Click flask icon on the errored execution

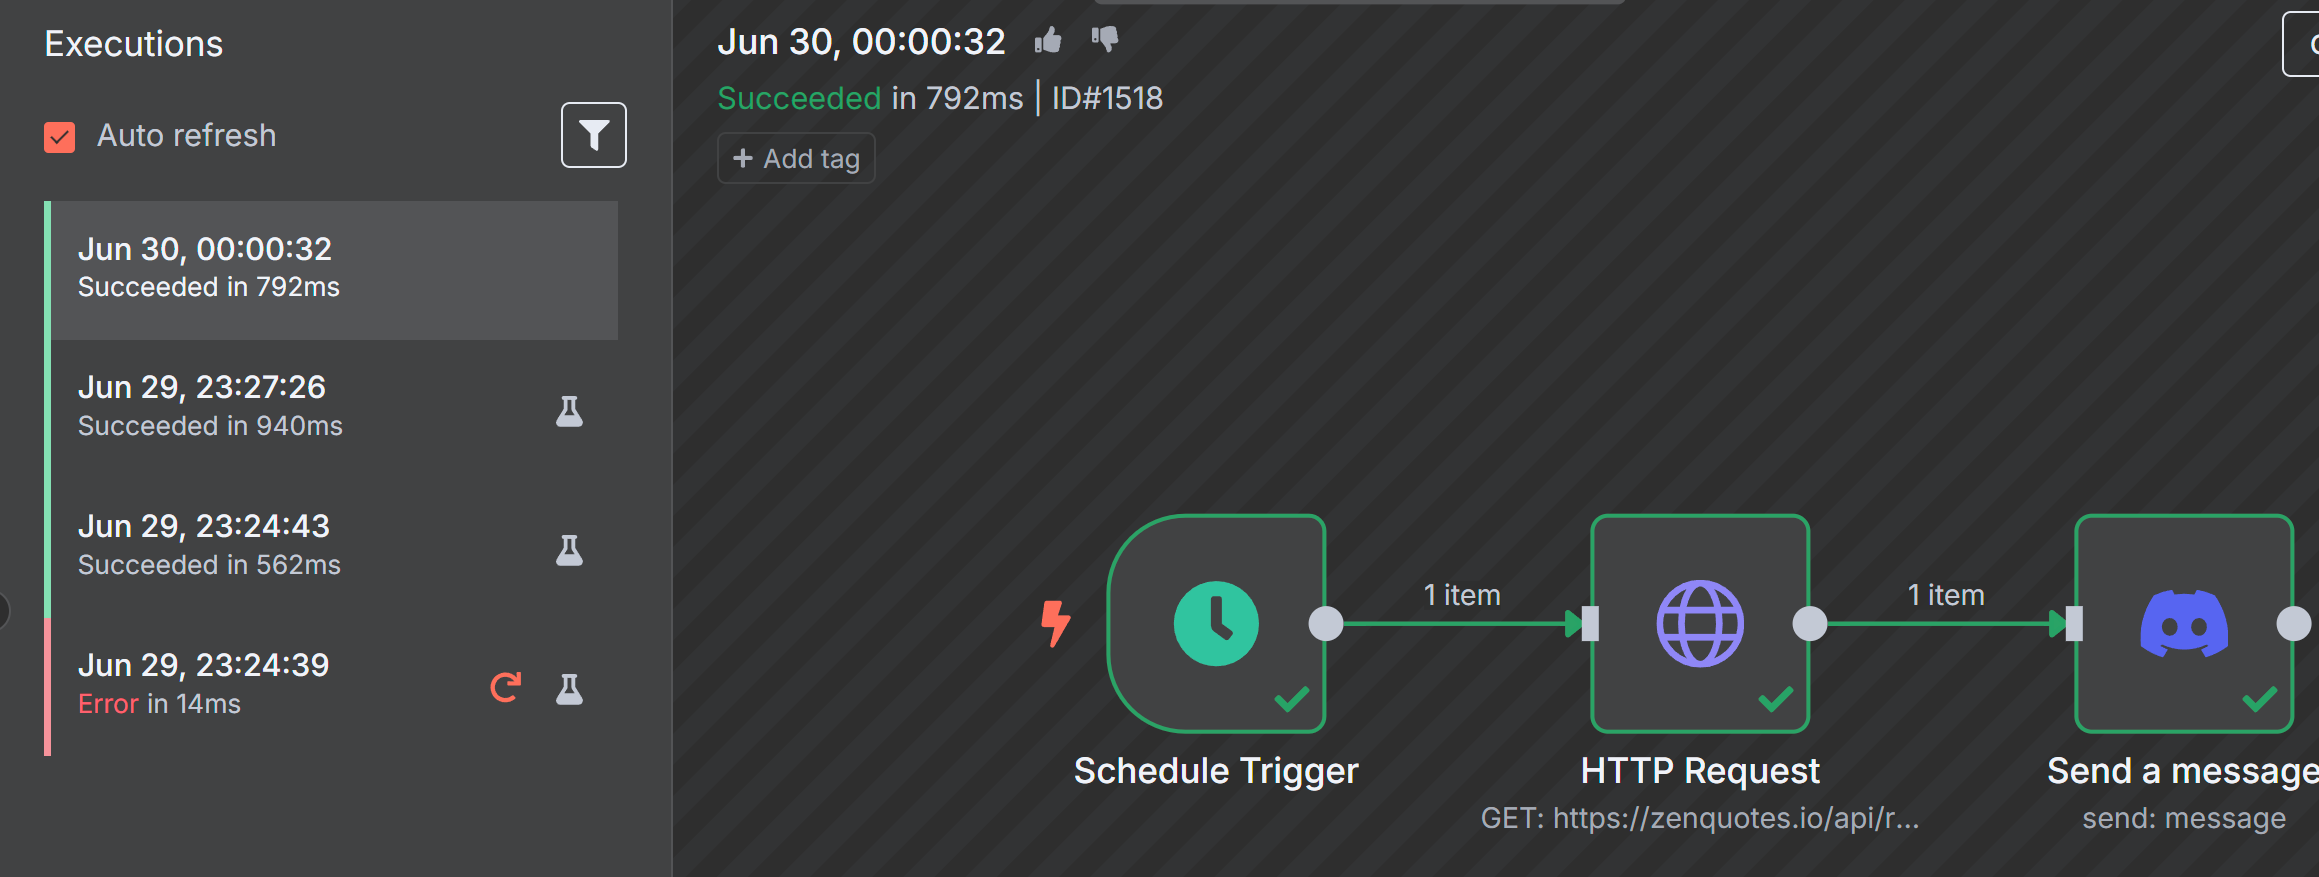coord(569,689)
